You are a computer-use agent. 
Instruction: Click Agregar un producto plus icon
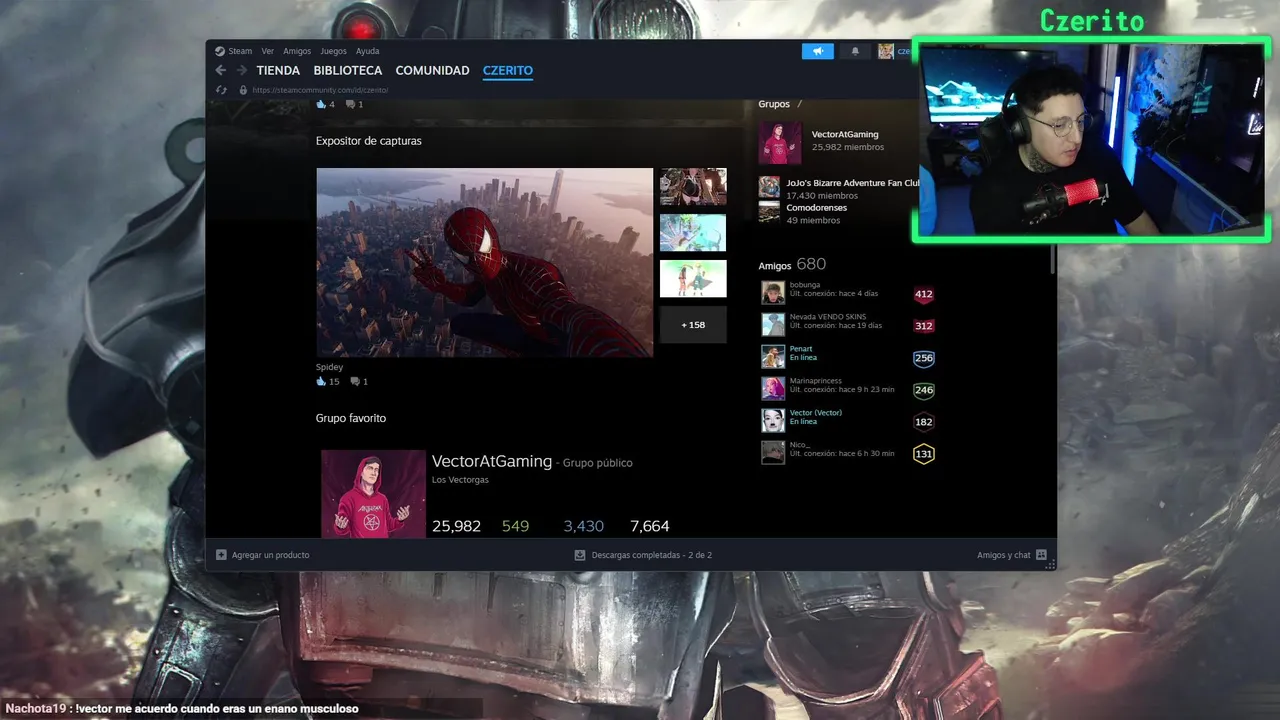[221, 555]
